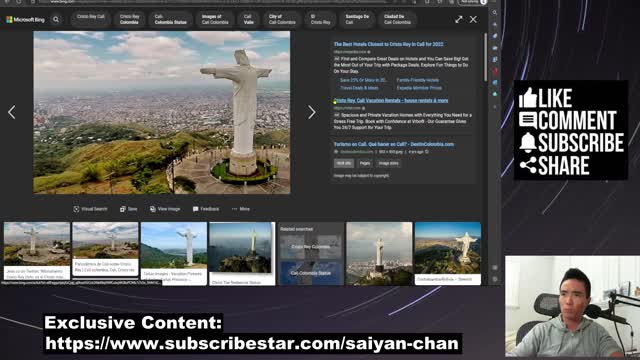Open the Christ The Redeemer Statue thumbnail
Image resolution: width=640 pixels, height=360 pixels.
(242, 253)
